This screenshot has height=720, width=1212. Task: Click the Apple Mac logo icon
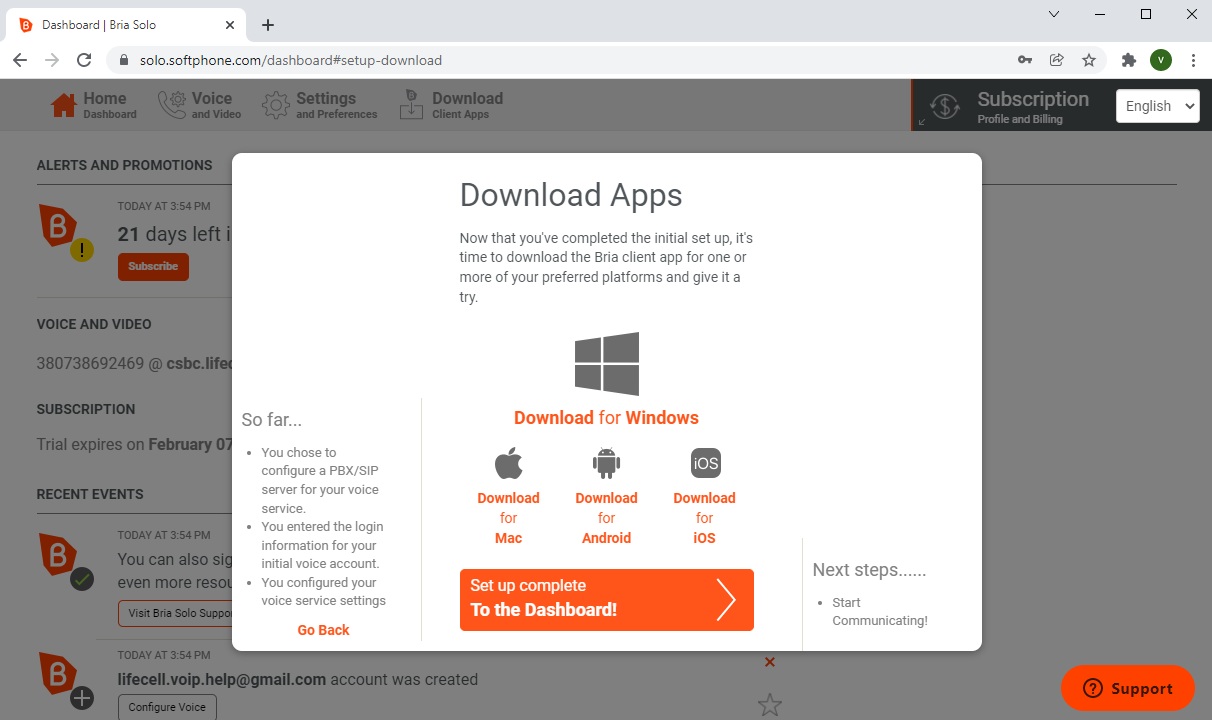click(509, 464)
